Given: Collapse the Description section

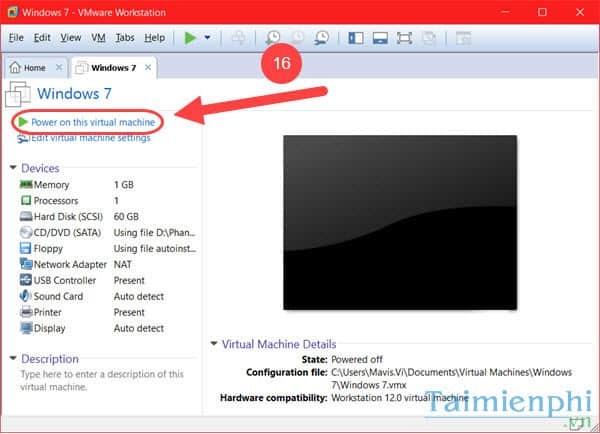Looking at the screenshot, I should tap(13, 358).
